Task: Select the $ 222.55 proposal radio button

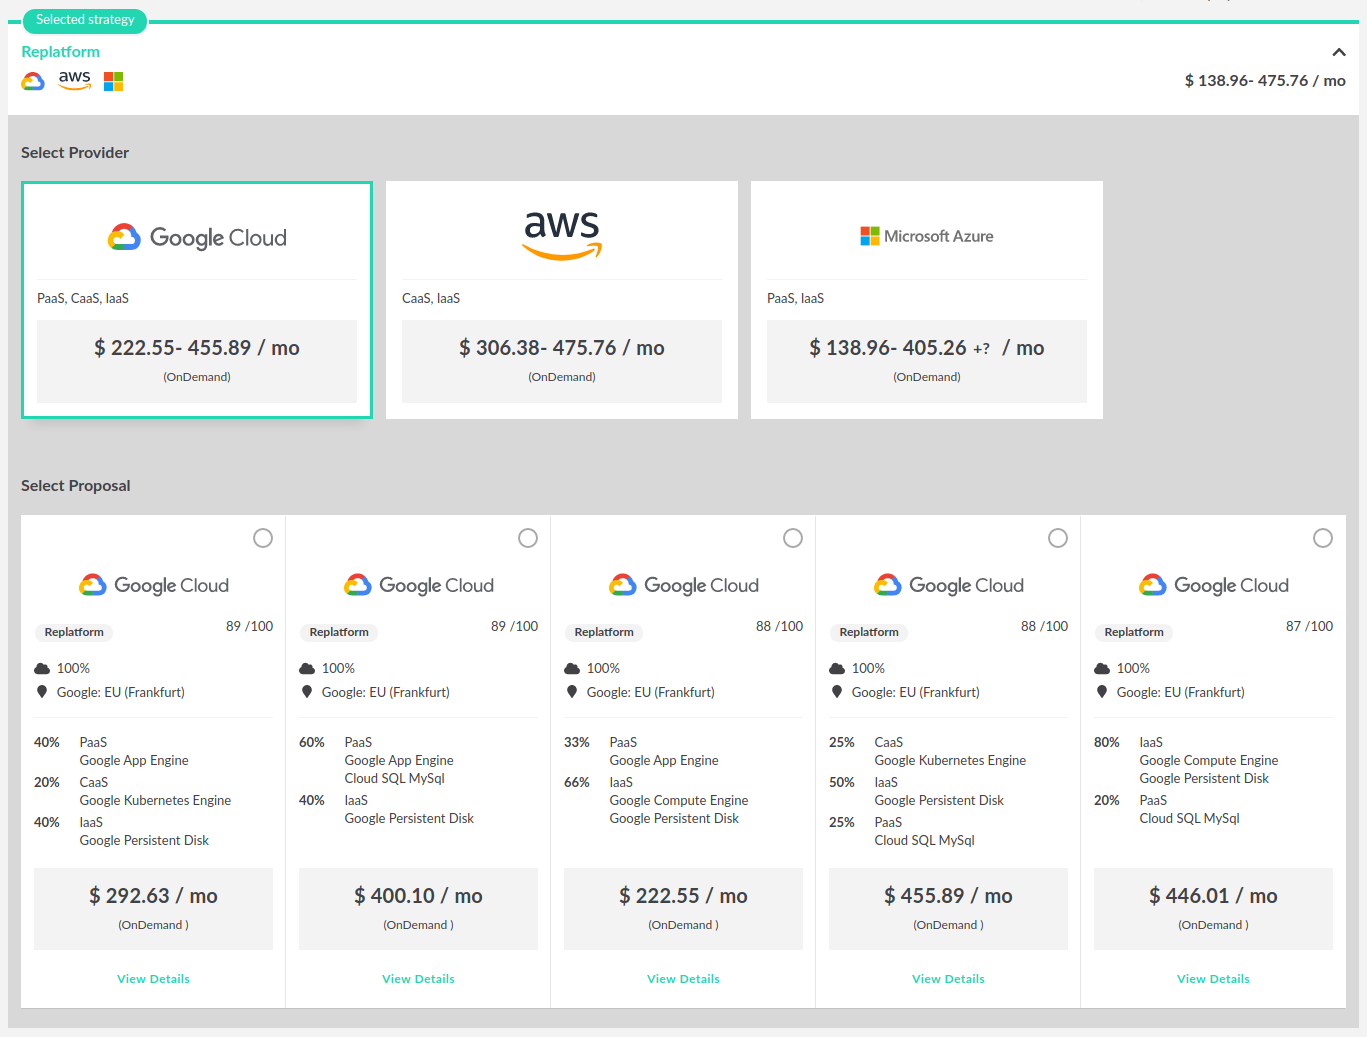Action: pos(793,538)
